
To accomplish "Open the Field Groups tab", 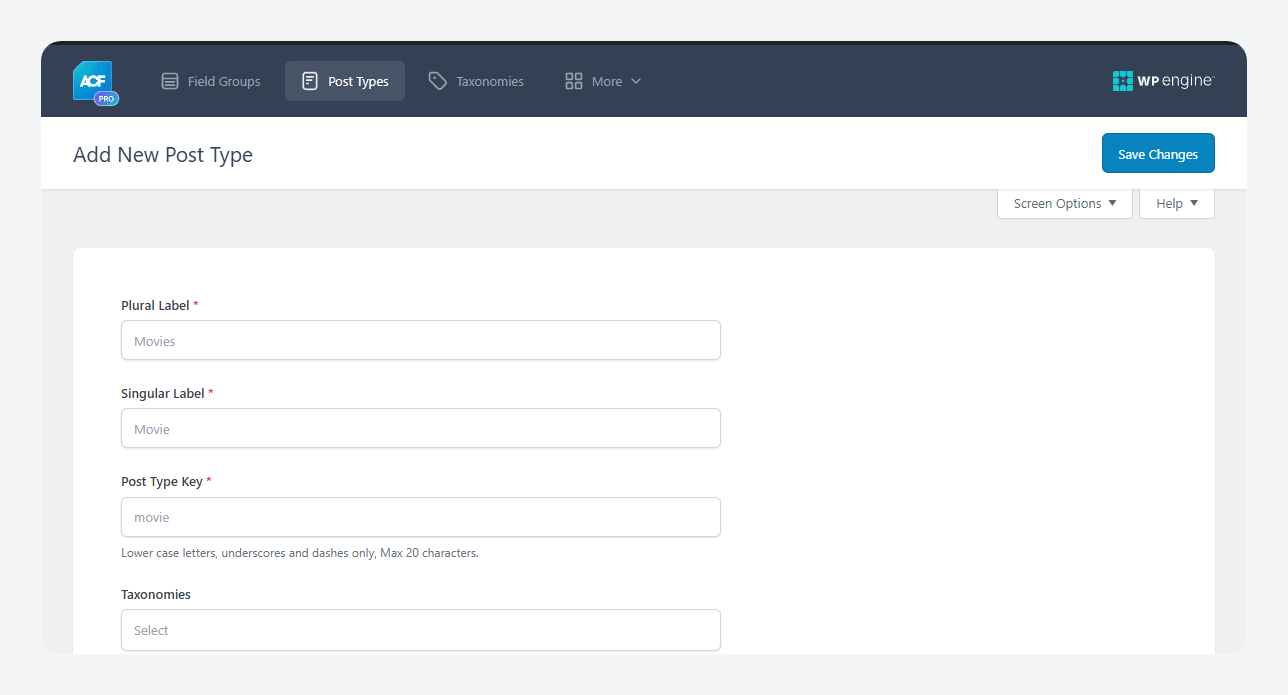I will click(x=211, y=81).
